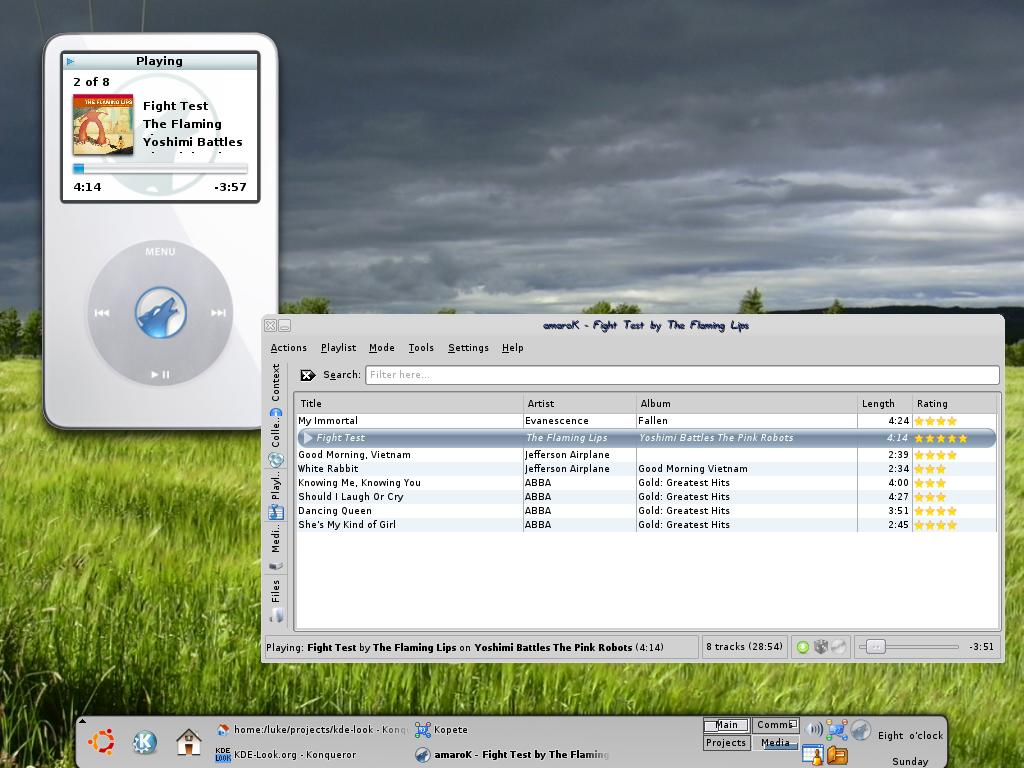Screen dimensions: 1024x768
Task: Select the She's My Kind of Girl track
Action: tap(646, 525)
